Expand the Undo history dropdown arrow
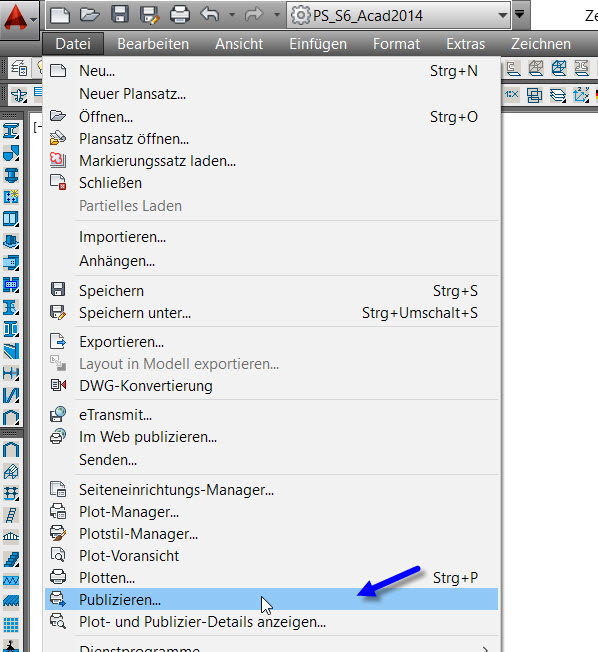Screen dimensions: 598x652 (x=232, y=15)
